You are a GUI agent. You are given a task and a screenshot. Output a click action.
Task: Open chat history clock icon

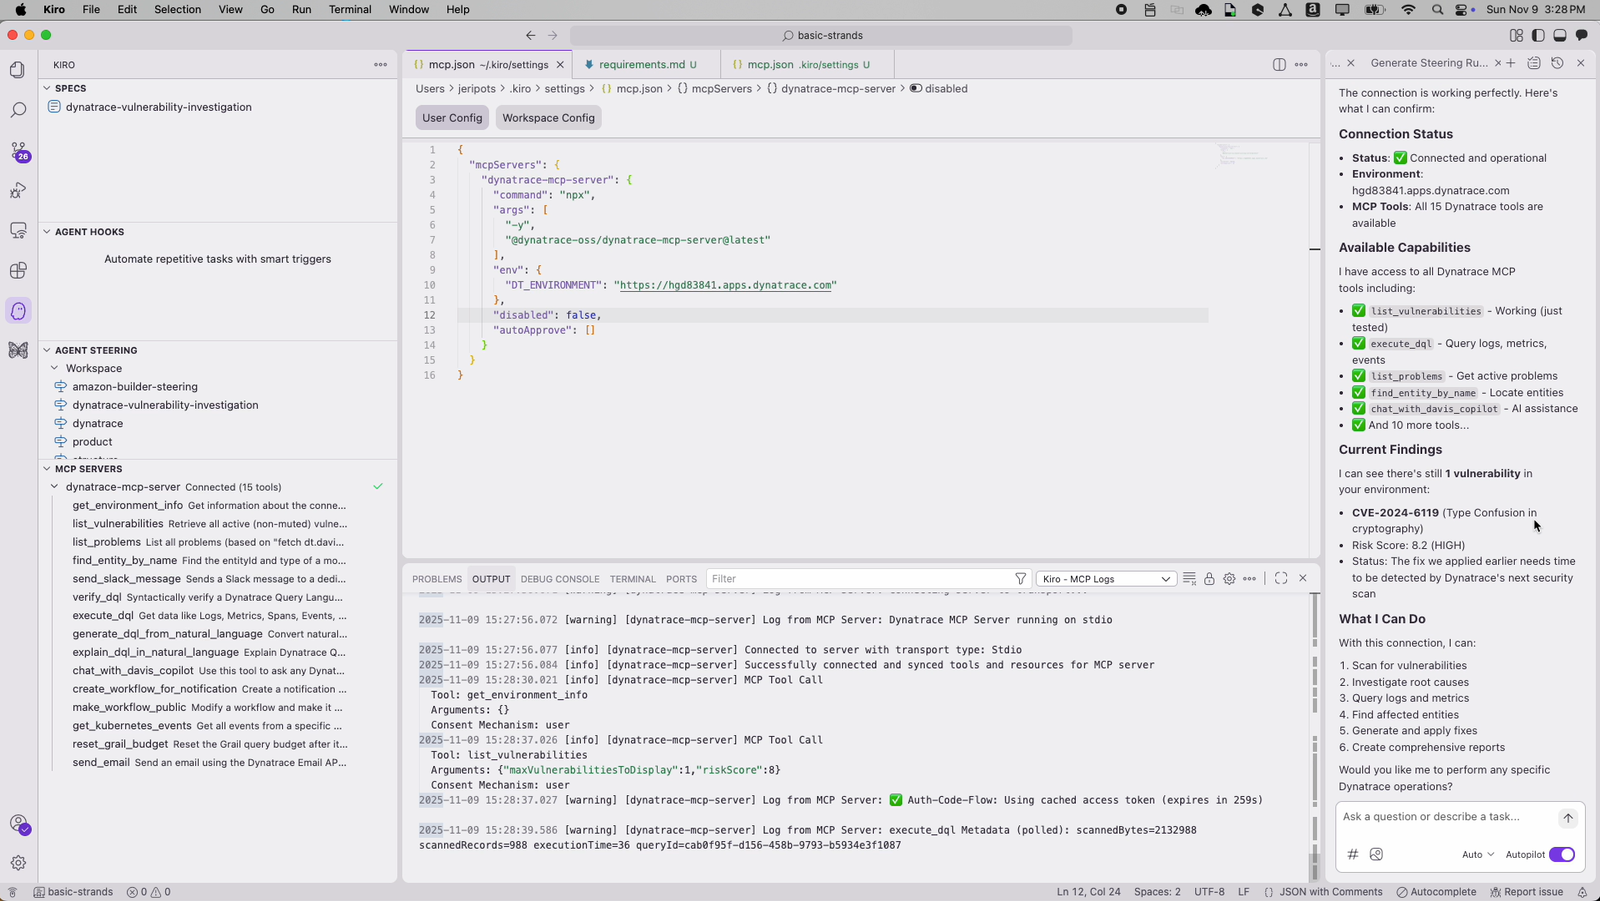[1557, 63]
